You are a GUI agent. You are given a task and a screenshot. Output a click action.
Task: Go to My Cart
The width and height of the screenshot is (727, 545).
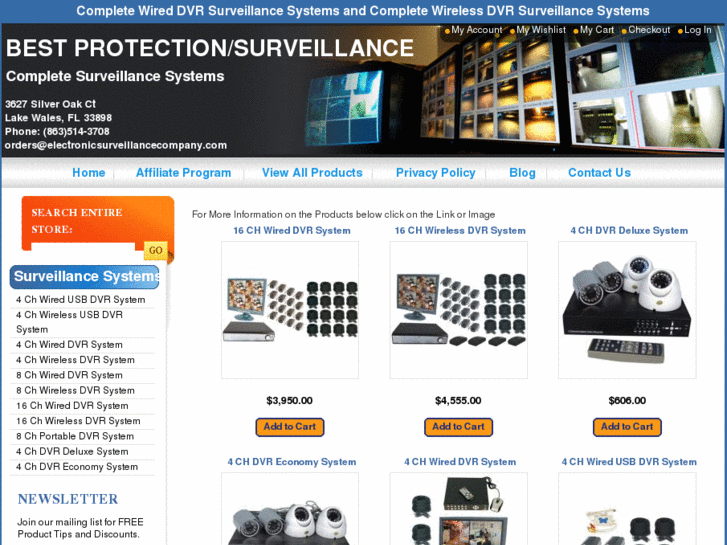click(596, 30)
